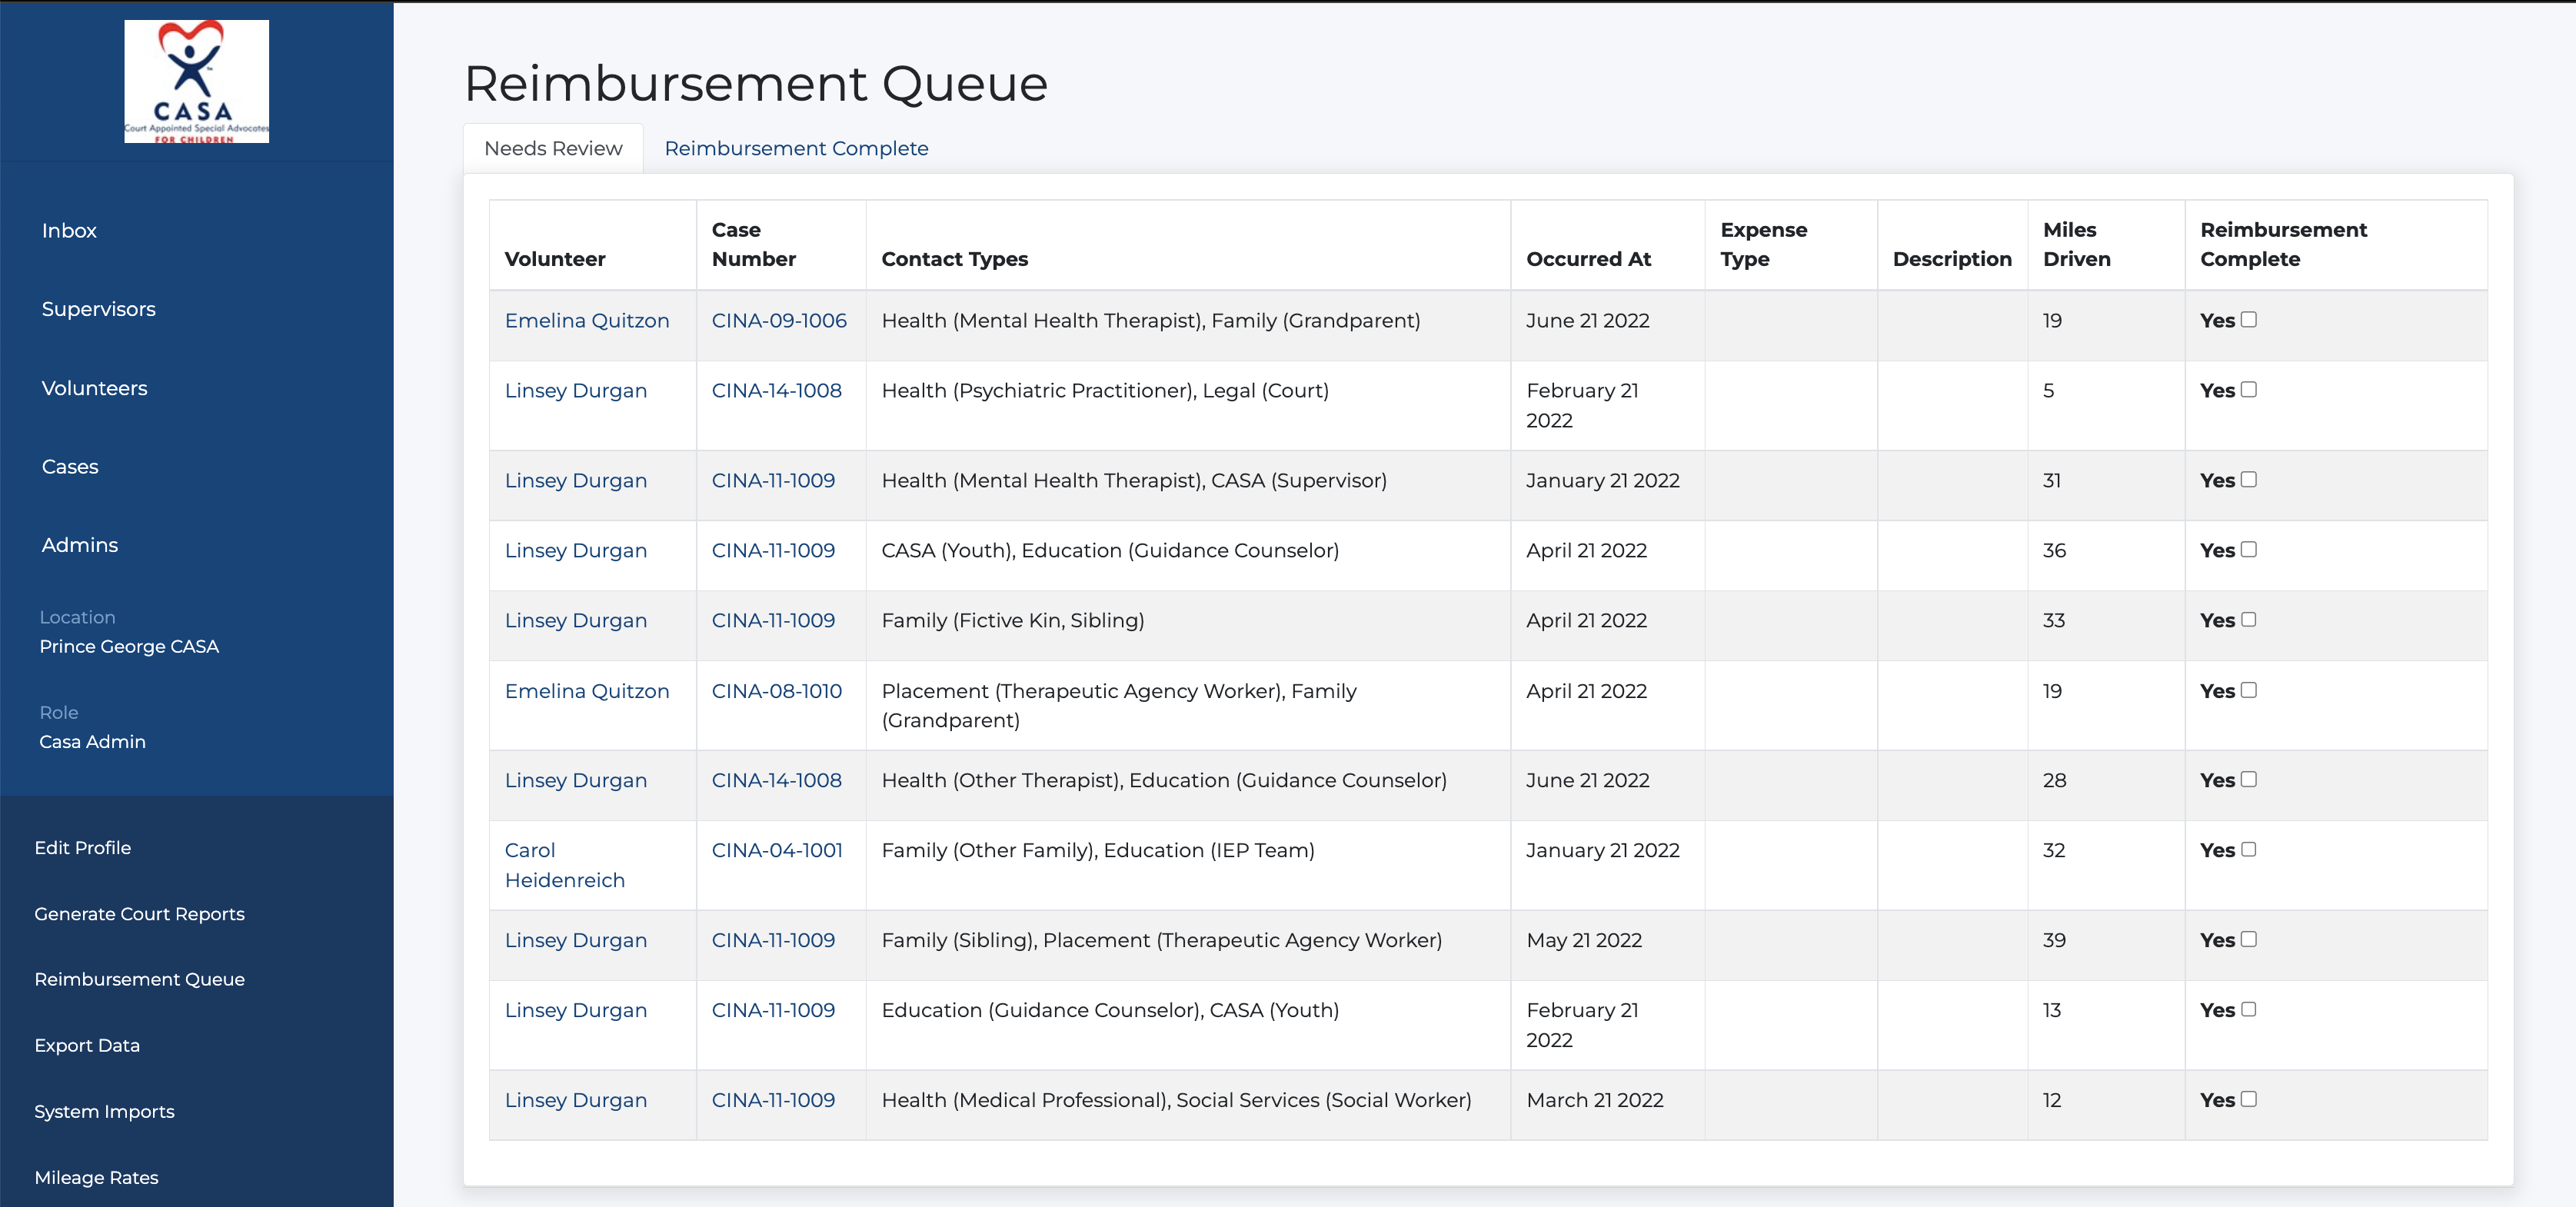
Task: Toggle Yes checkbox for March 21 2022 row
Action: (x=2248, y=1099)
